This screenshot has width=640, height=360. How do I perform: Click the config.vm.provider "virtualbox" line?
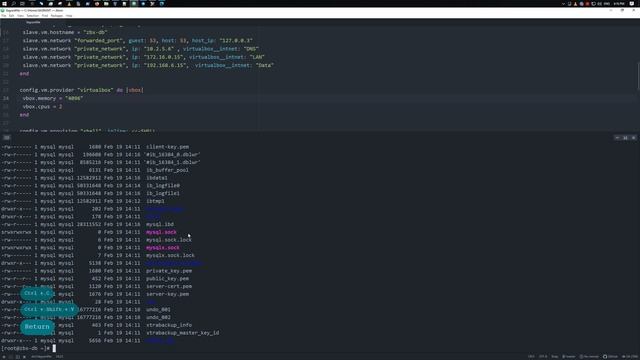(x=82, y=90)
